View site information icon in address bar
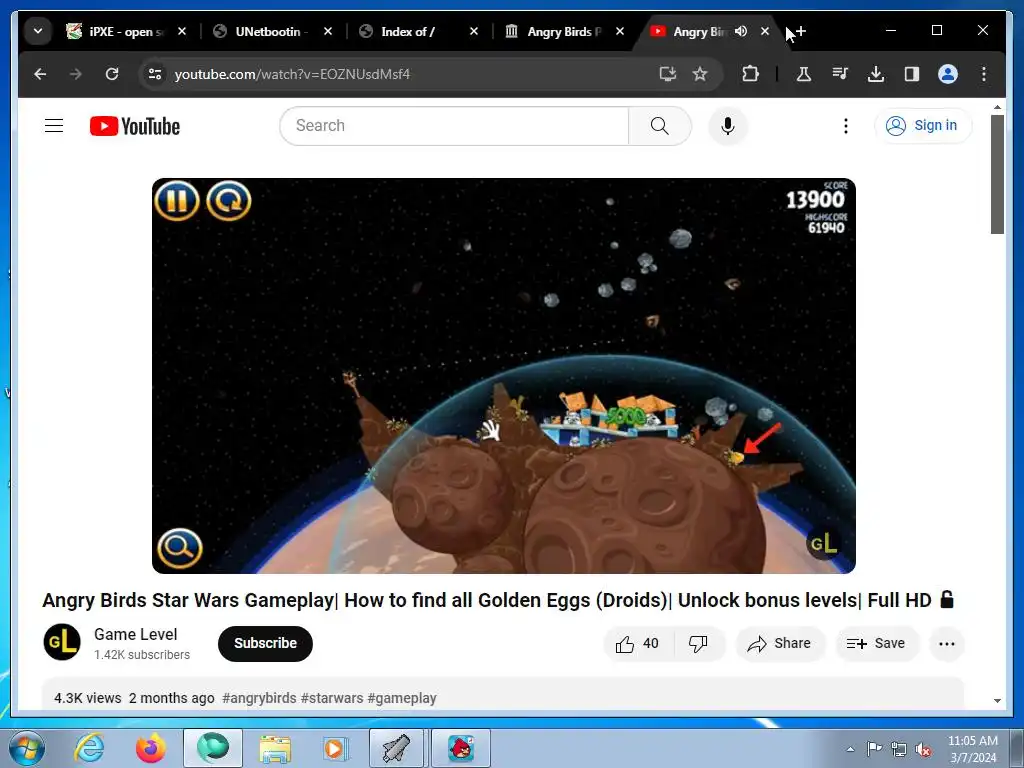This screenshot has height=768, width=1024. click(x=155, y=74)
